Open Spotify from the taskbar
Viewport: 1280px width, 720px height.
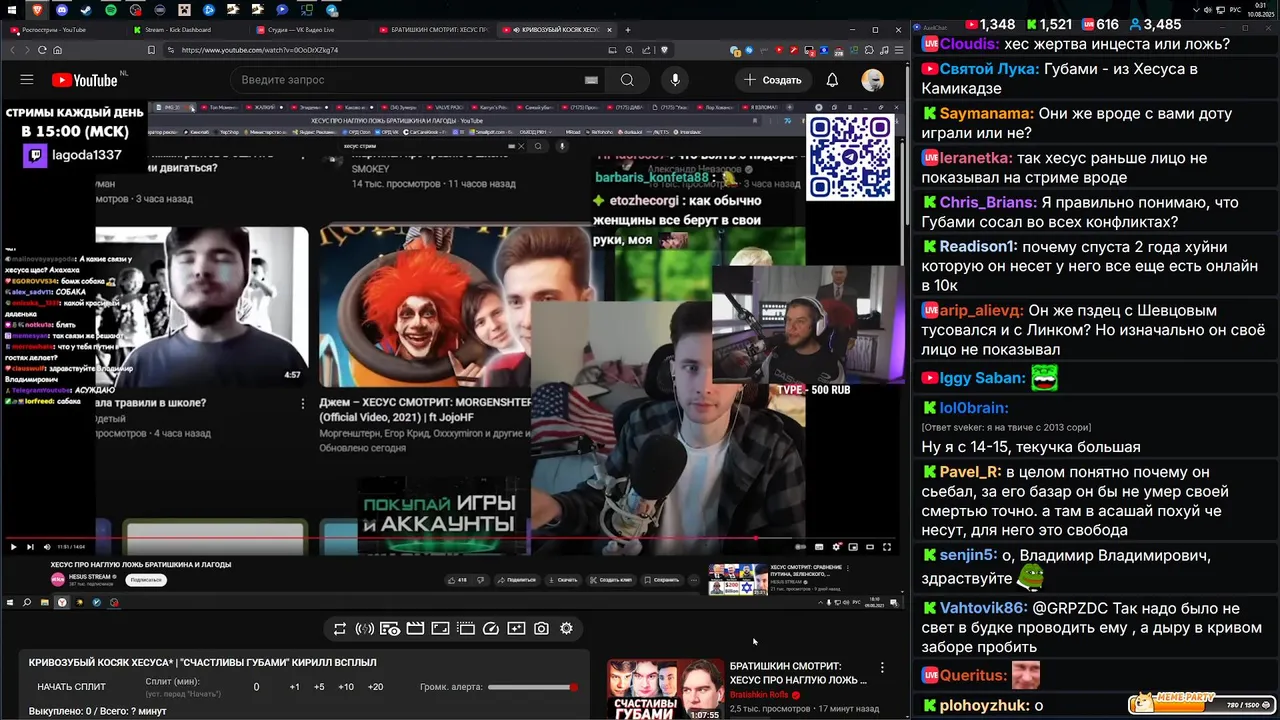(110, 9)
